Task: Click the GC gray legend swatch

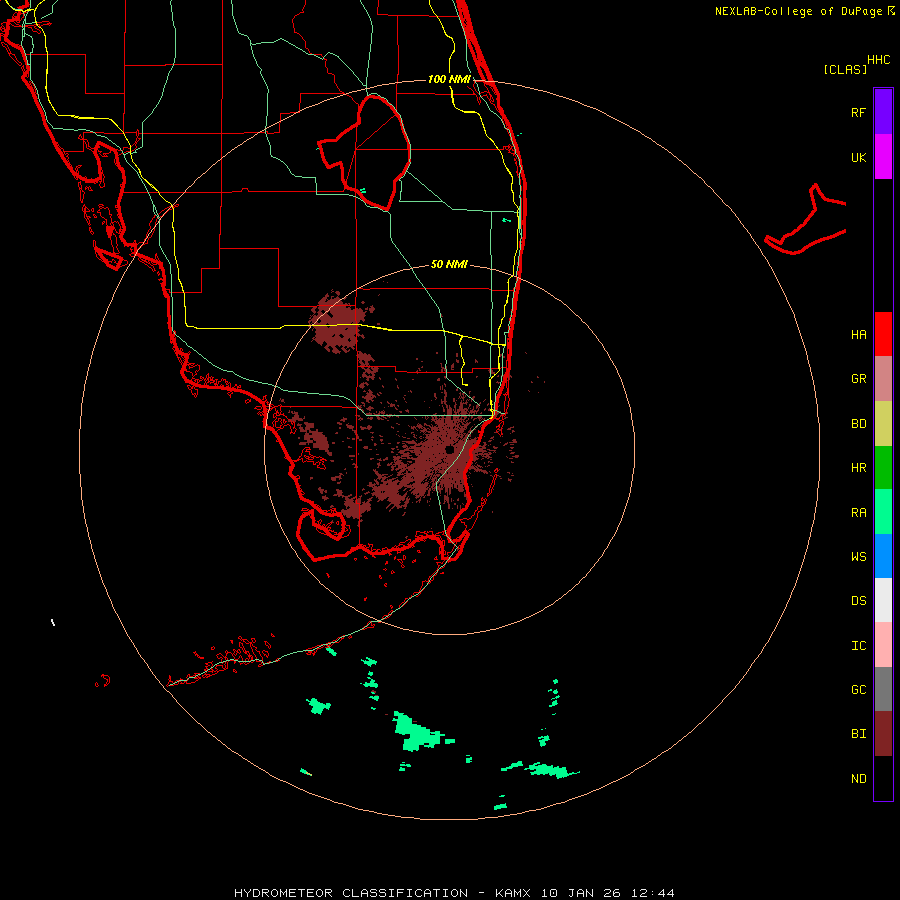Action: (883, 689)
